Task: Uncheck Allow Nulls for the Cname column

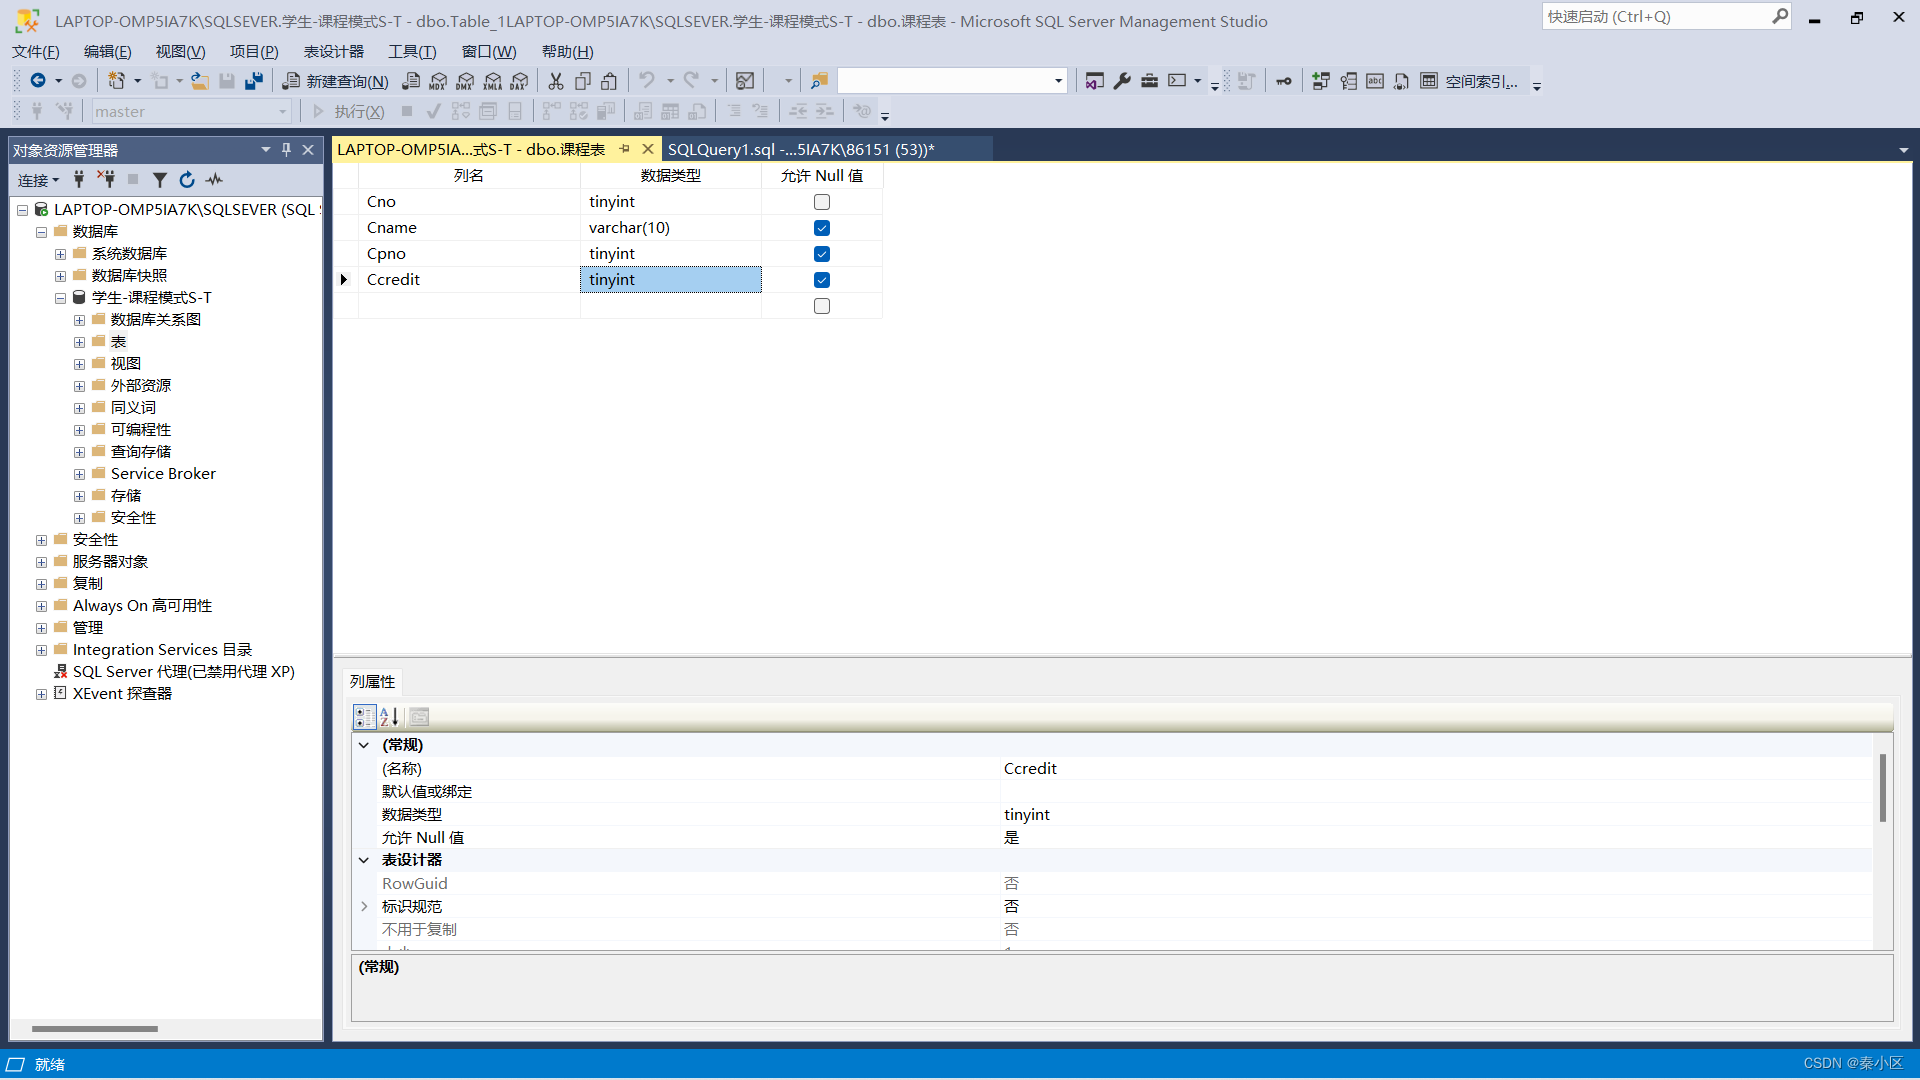Action: click(822, 228)
